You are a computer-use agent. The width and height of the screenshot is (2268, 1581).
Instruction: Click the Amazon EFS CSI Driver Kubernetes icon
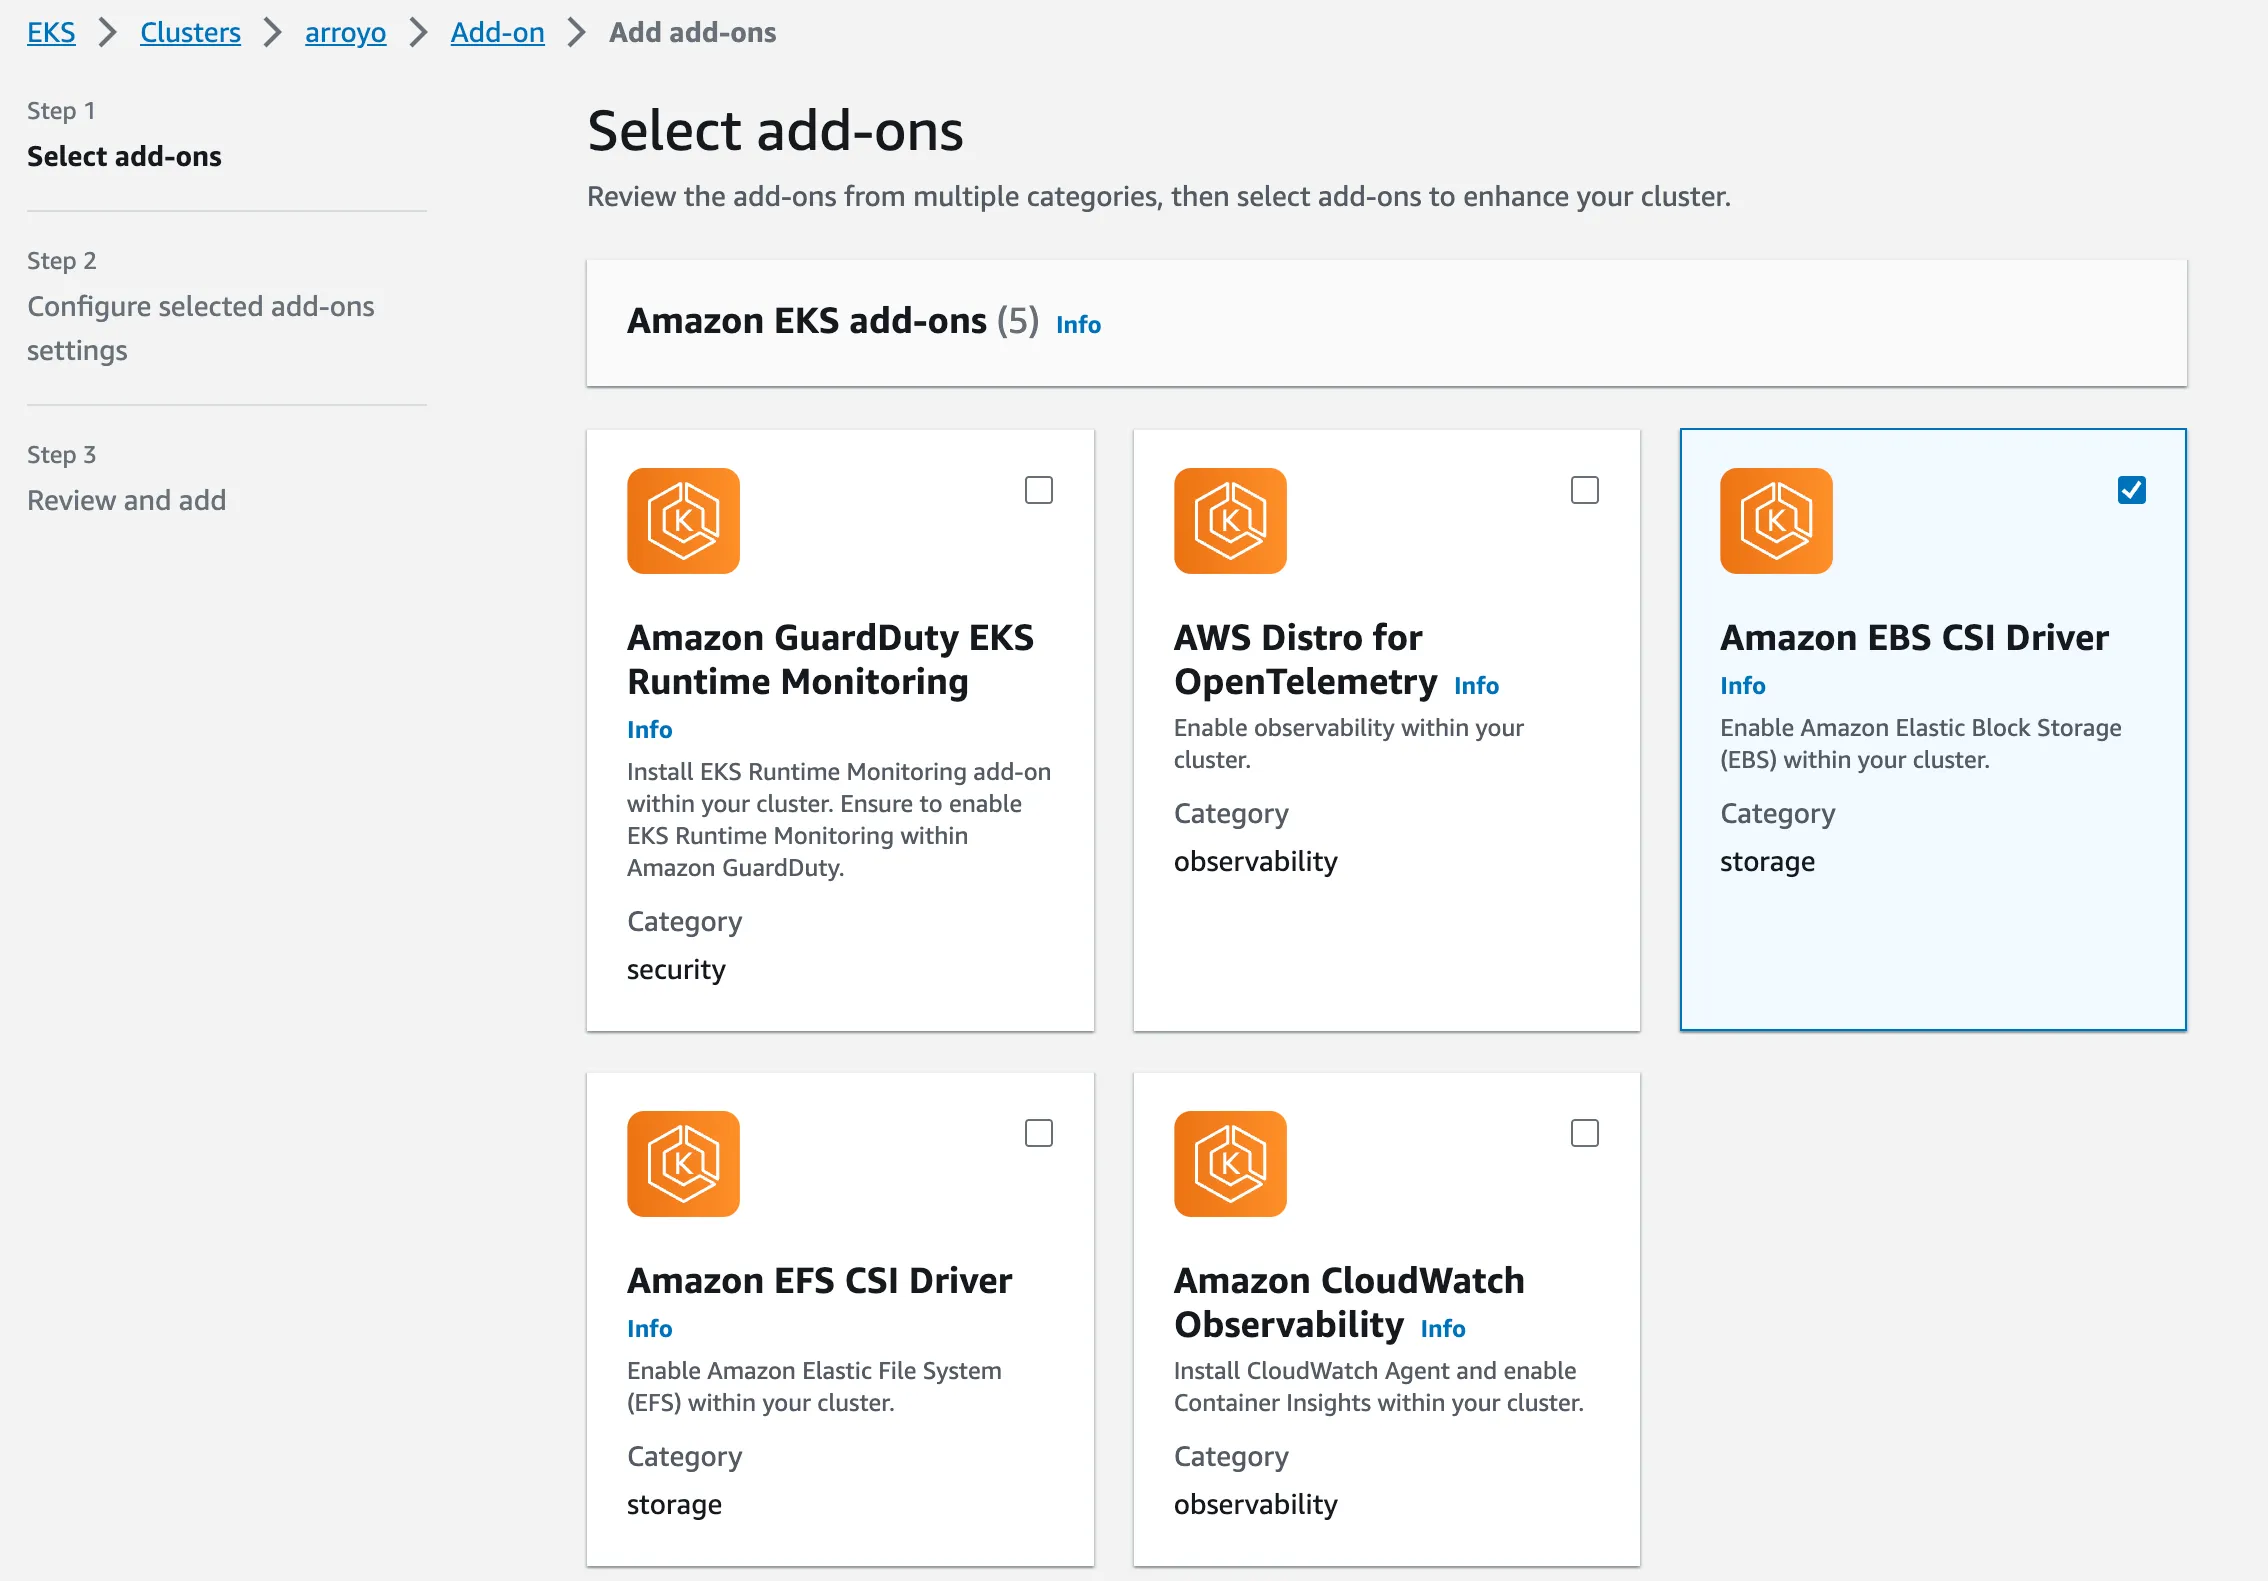click(x=684, y=1163)
